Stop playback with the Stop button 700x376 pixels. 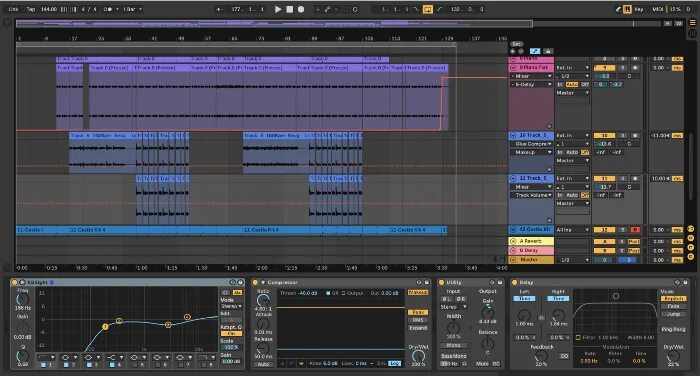[x=289, y=9]
